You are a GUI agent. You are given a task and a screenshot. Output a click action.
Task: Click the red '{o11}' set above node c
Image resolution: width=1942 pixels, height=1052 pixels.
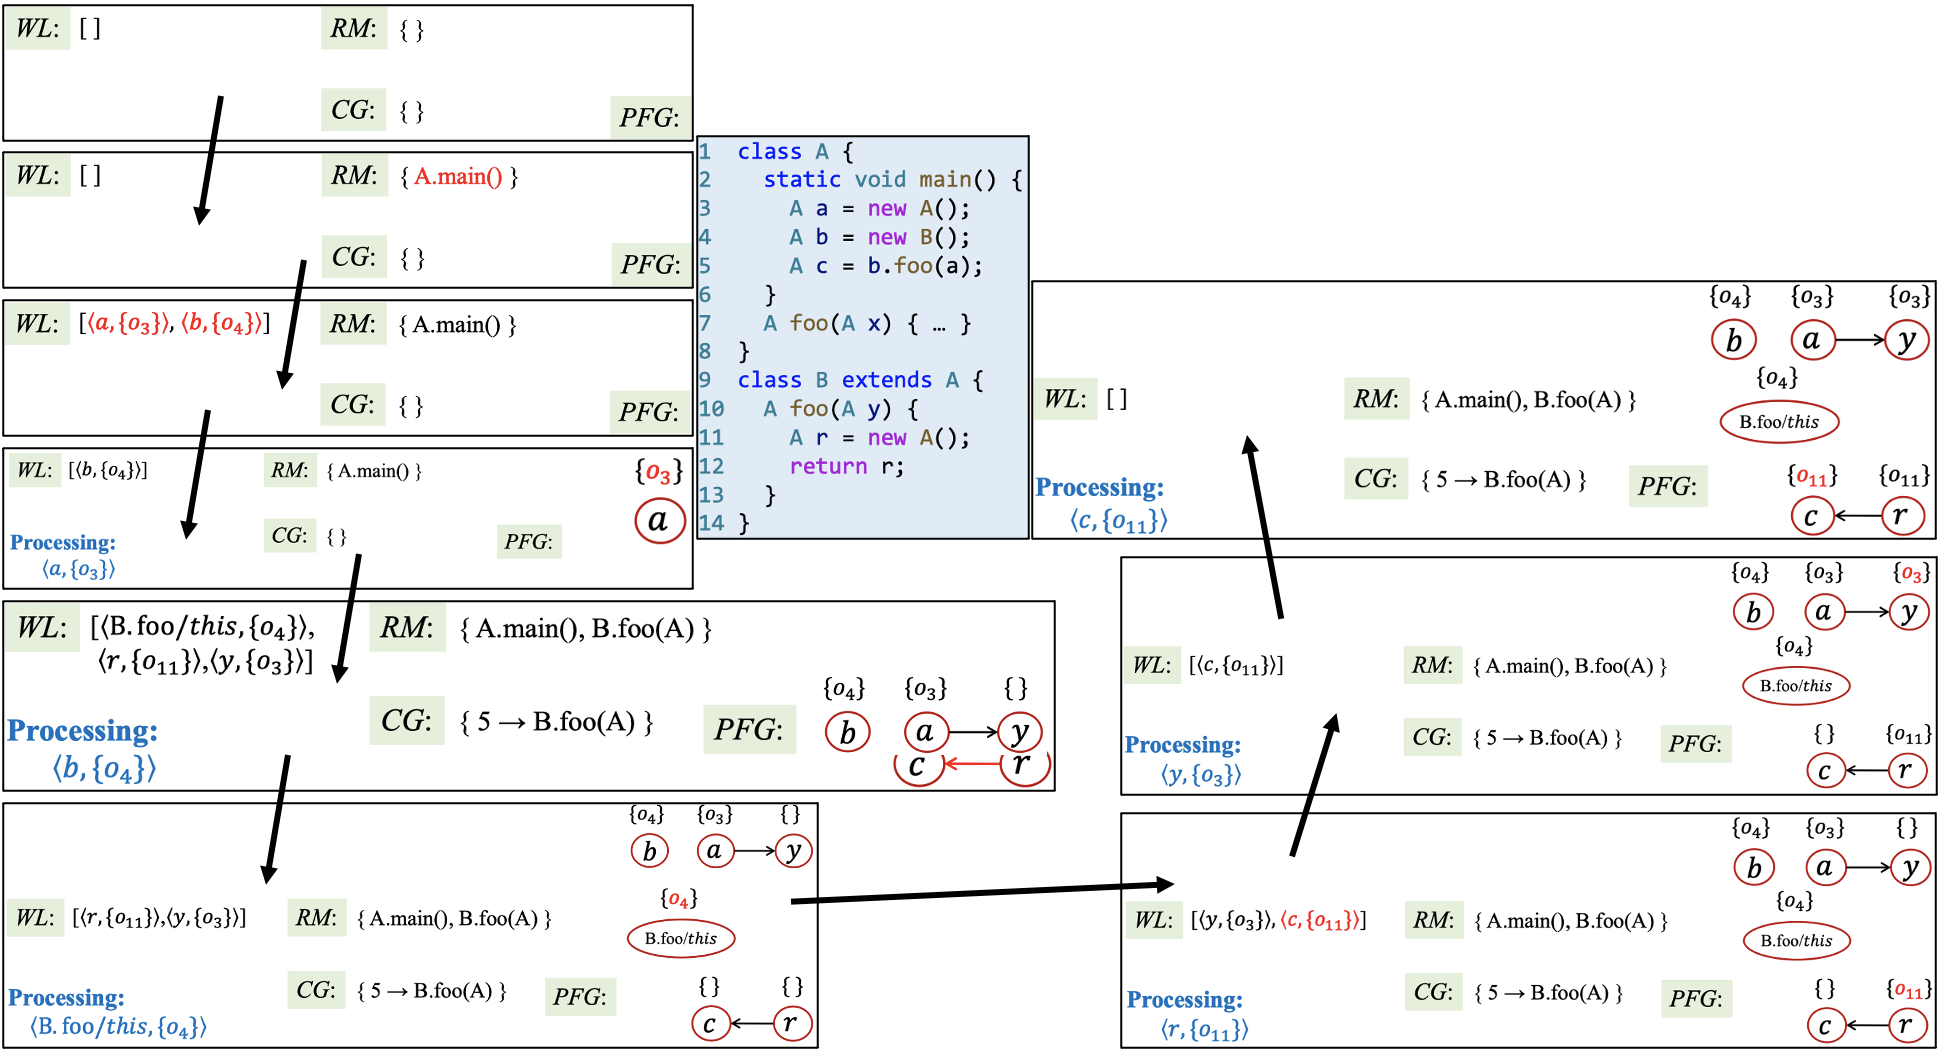tap(1812, 476)
